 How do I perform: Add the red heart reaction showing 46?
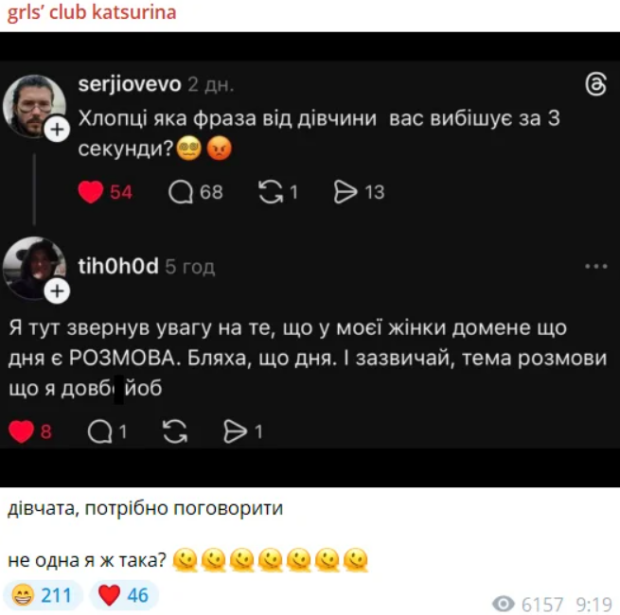pyautogui.click(x=124, y=595)
